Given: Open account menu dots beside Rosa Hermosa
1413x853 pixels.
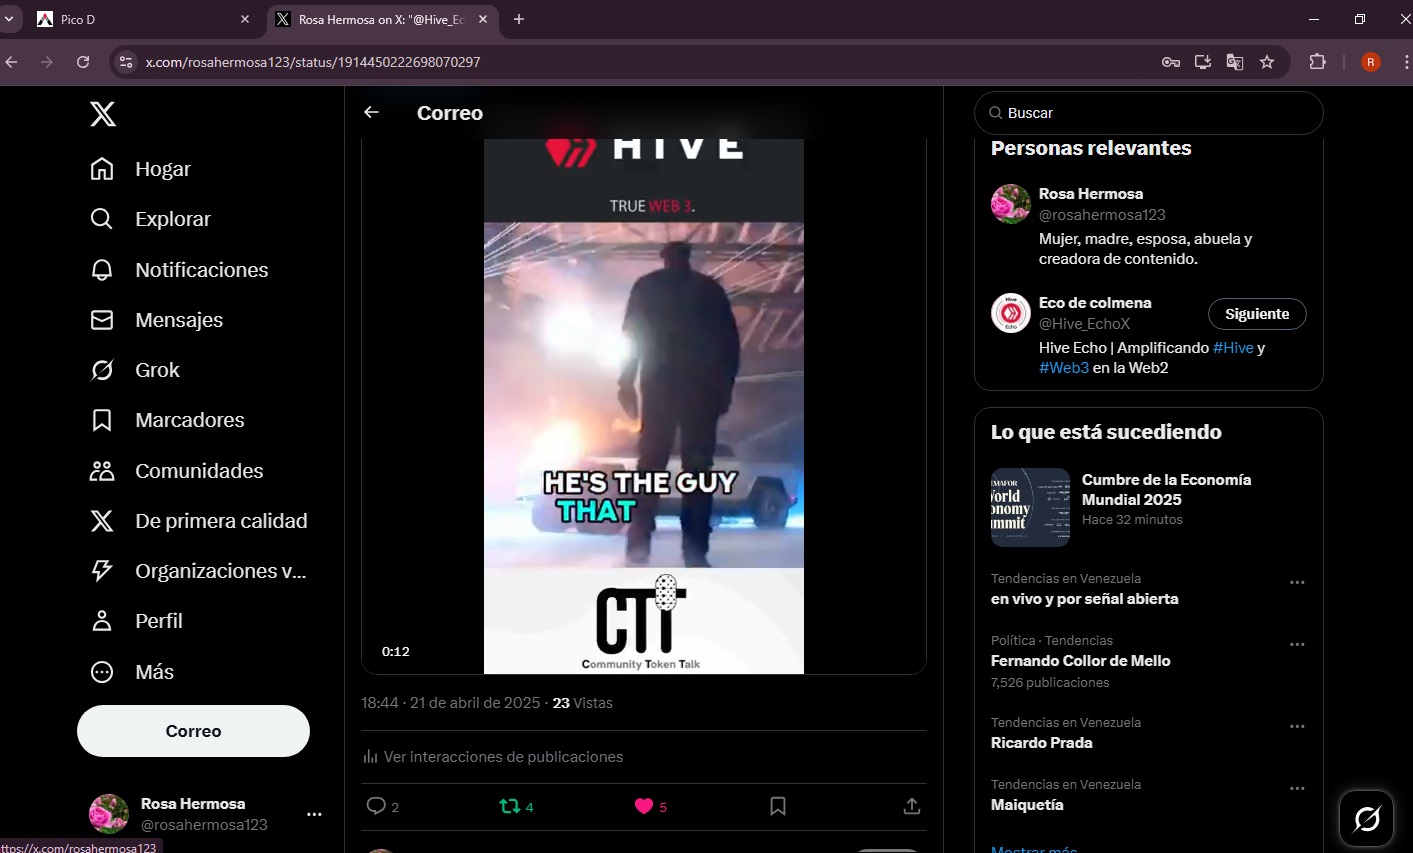Looking at the screenshot, I should pyautogui.click(x=314, y=814).
